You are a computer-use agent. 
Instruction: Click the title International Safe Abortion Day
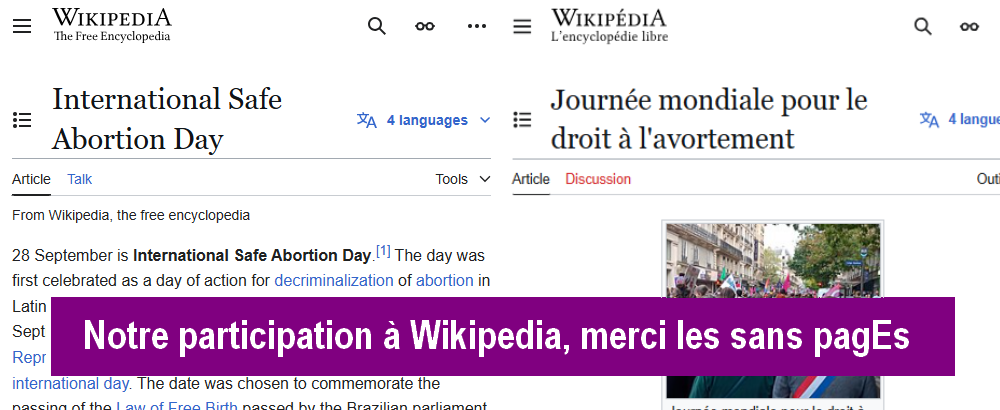pos(167,119)
